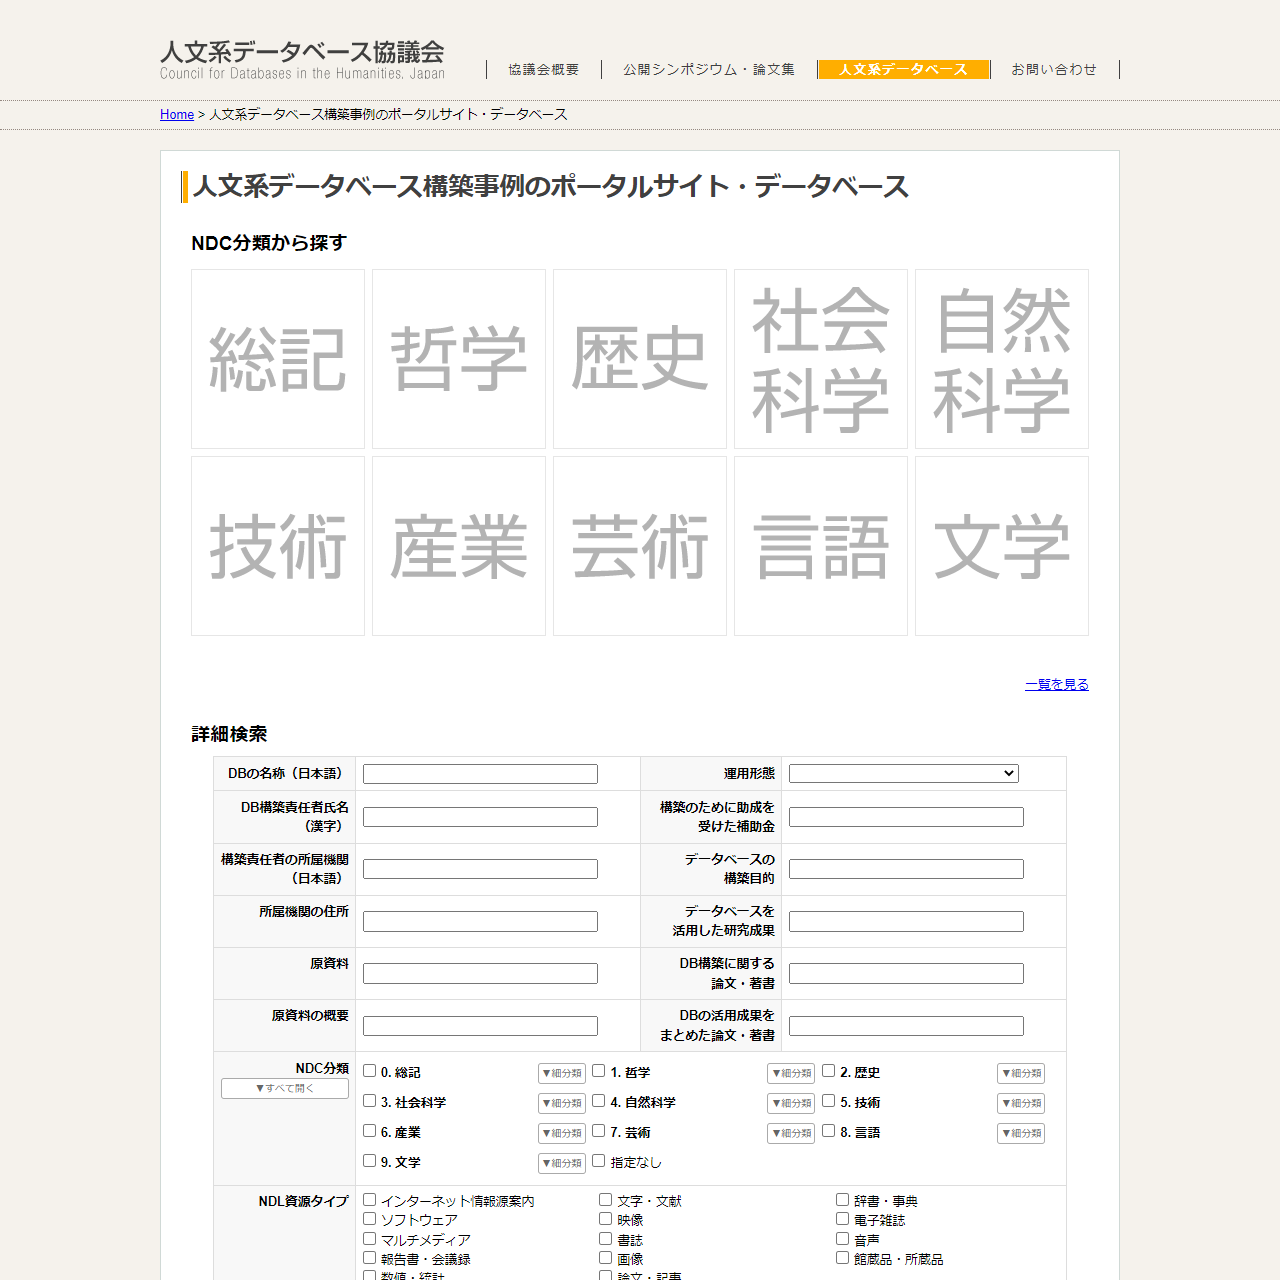Viewport: 1280px width, 1280px height.
Task: Tick the マルチメディア resource type
Action: pyautogui.click(x=369, y=1239)
